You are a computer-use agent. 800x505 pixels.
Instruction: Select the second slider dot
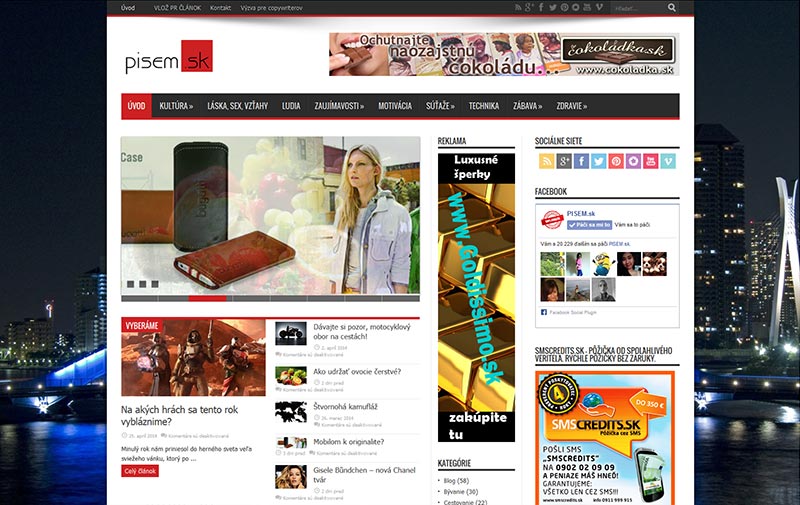tap(143, 284)
